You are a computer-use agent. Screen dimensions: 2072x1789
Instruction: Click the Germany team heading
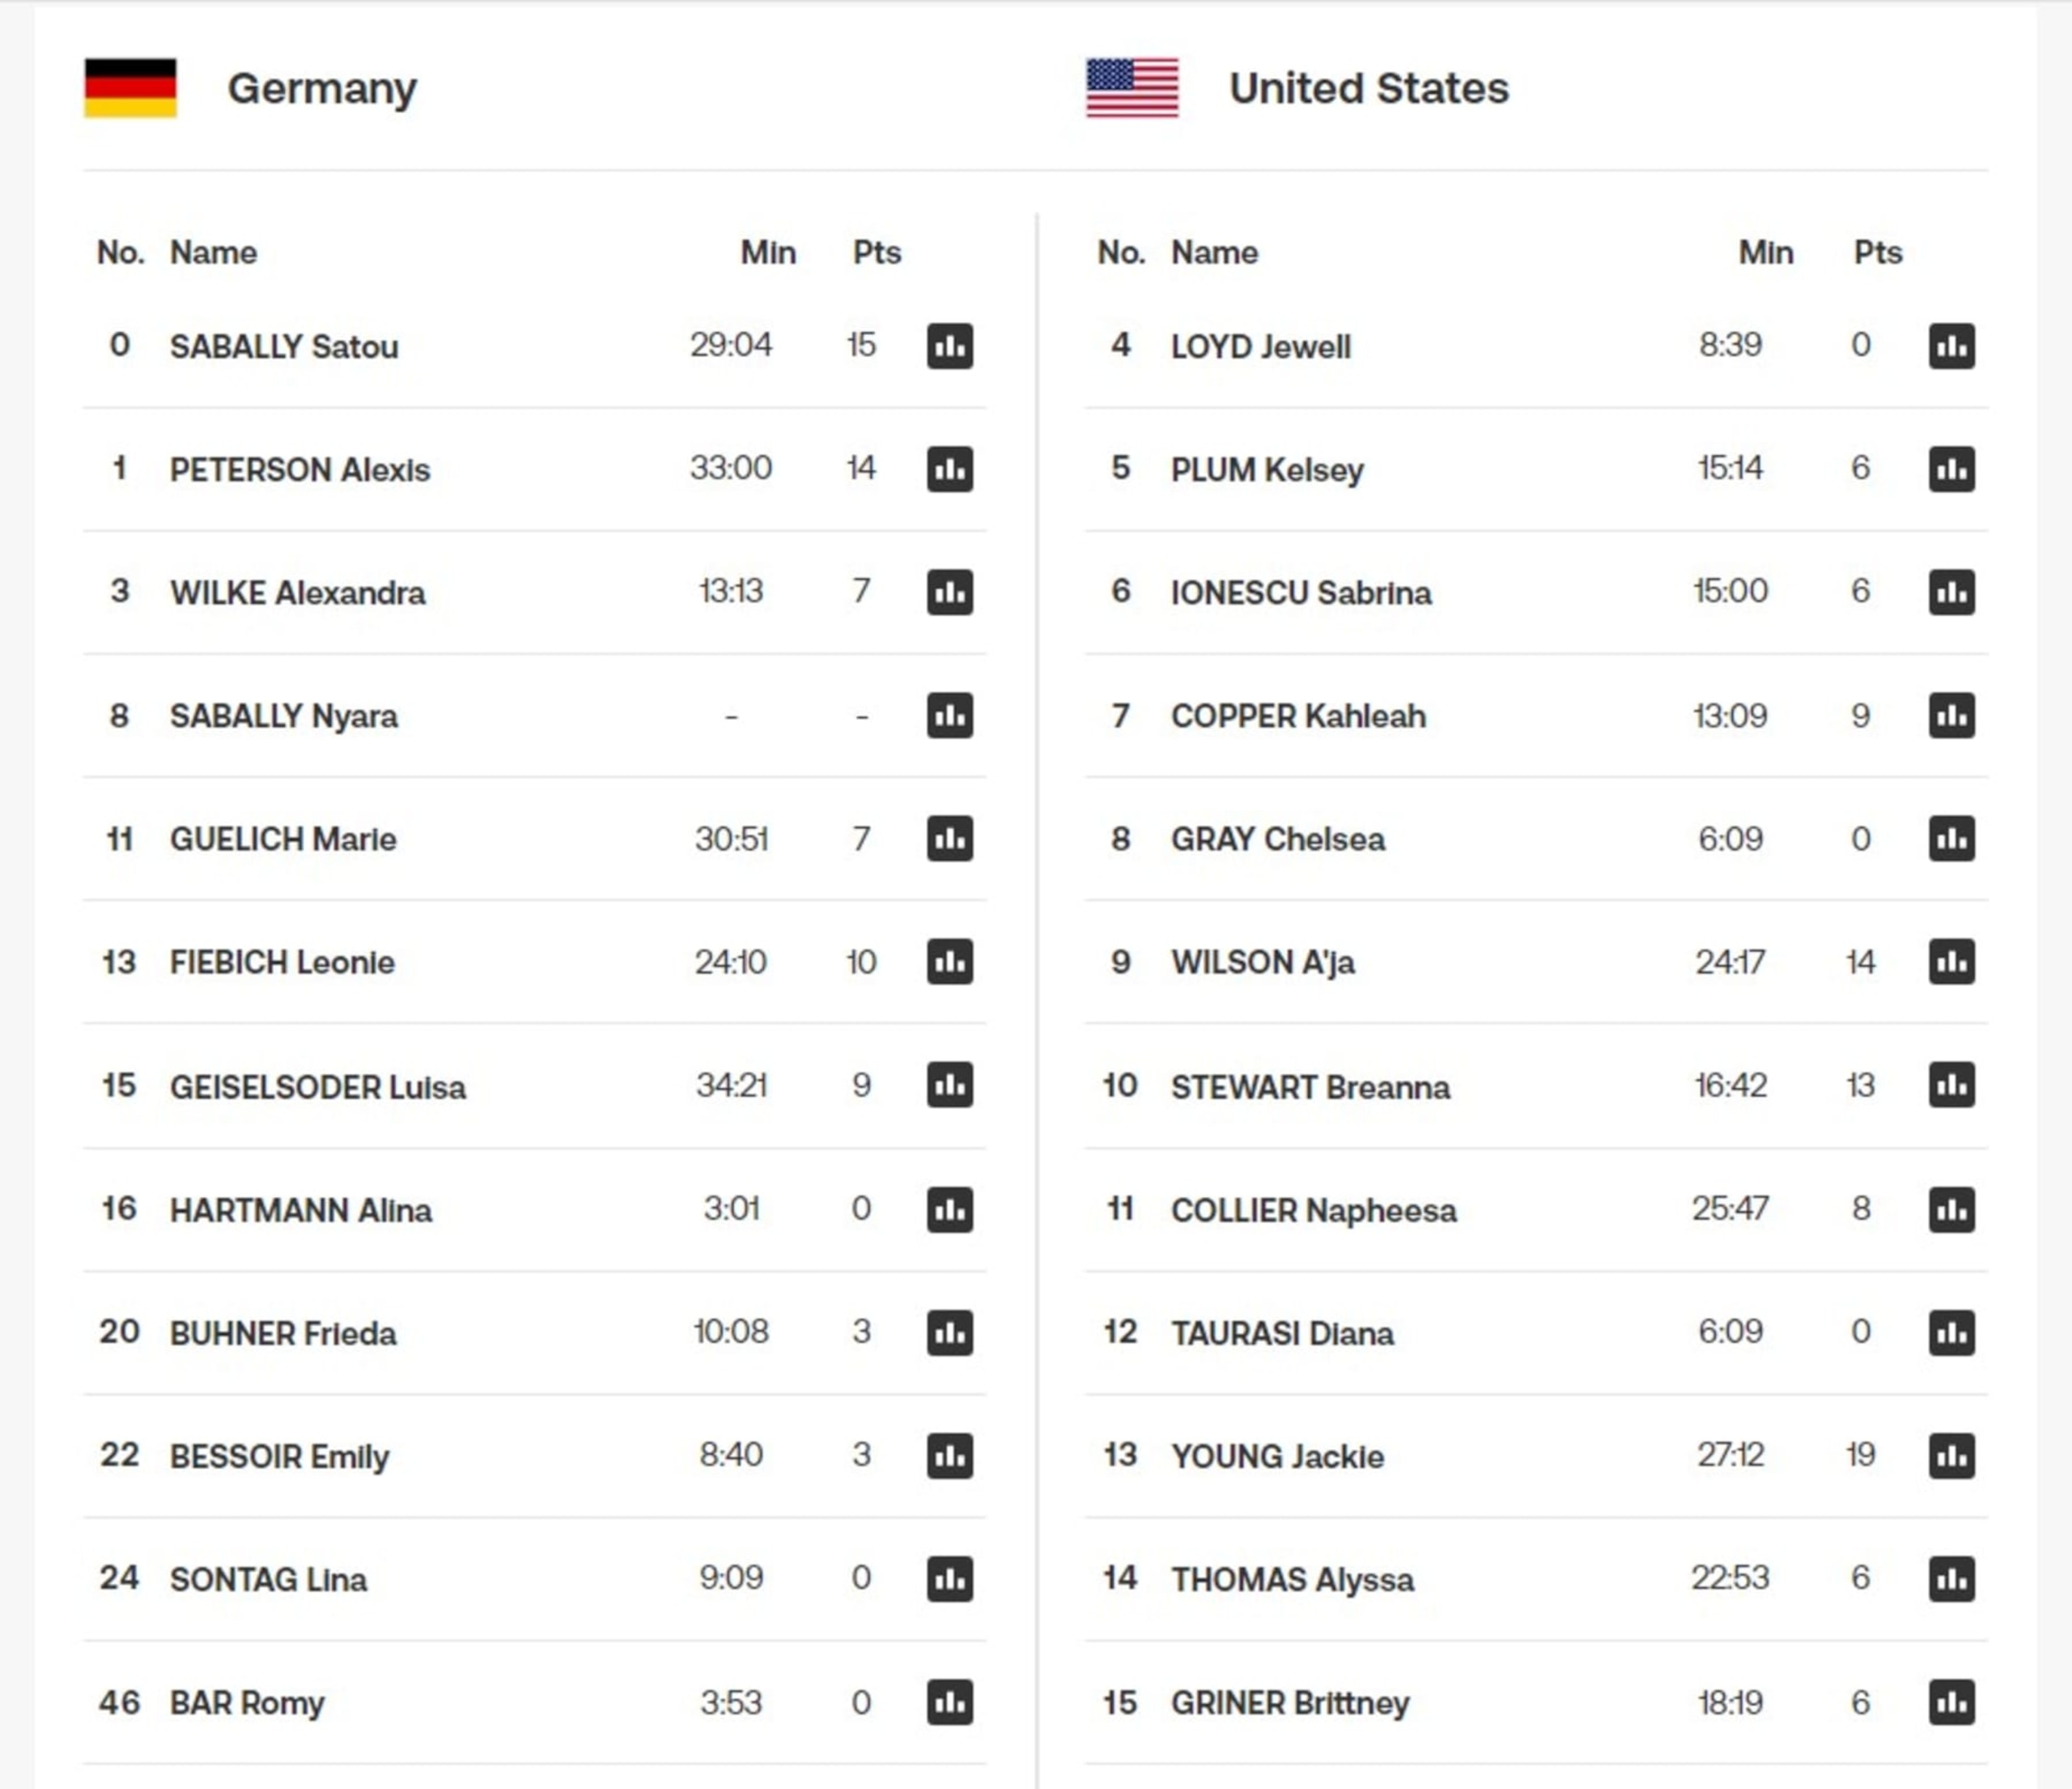[x=322, y=89]
